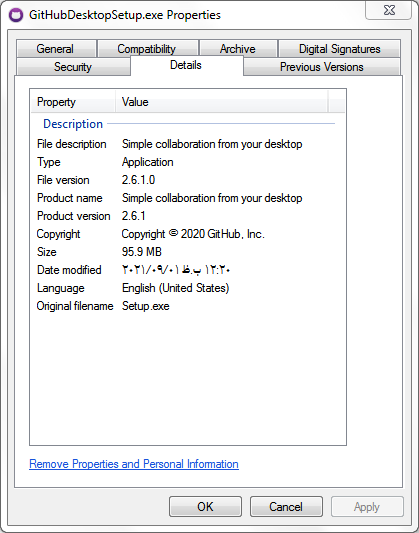
Task: Select the Language property label
Action: click(x=60, y=288)
